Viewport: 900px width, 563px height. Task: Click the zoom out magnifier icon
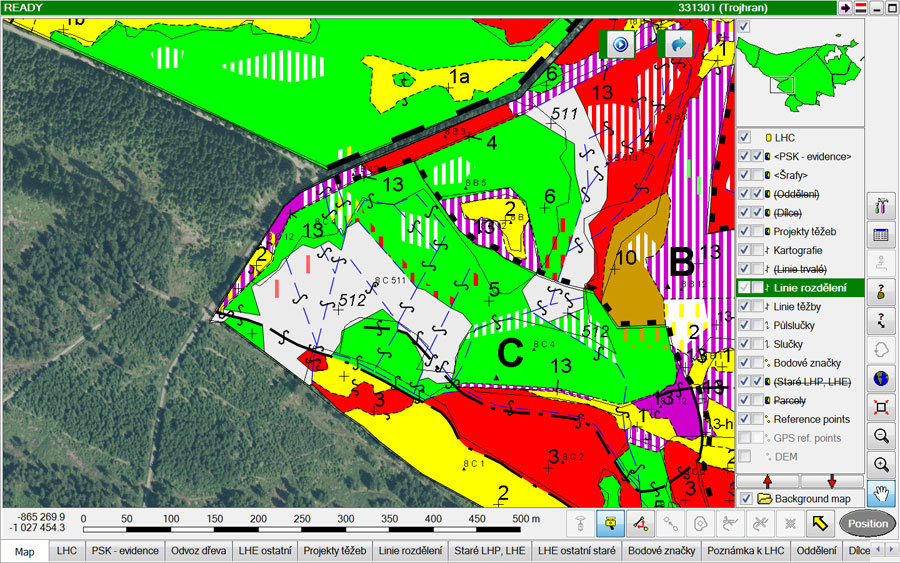(x=881, y=436)
